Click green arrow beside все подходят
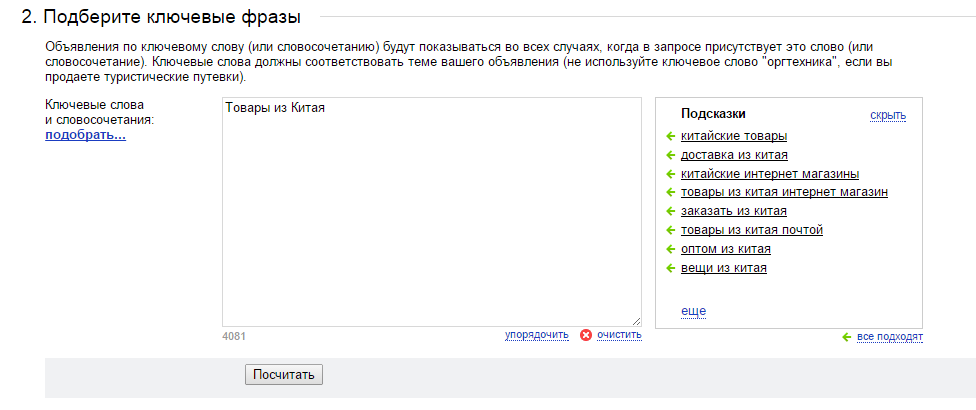This screenshot has width=976, height=410. [x=847, y=337]
